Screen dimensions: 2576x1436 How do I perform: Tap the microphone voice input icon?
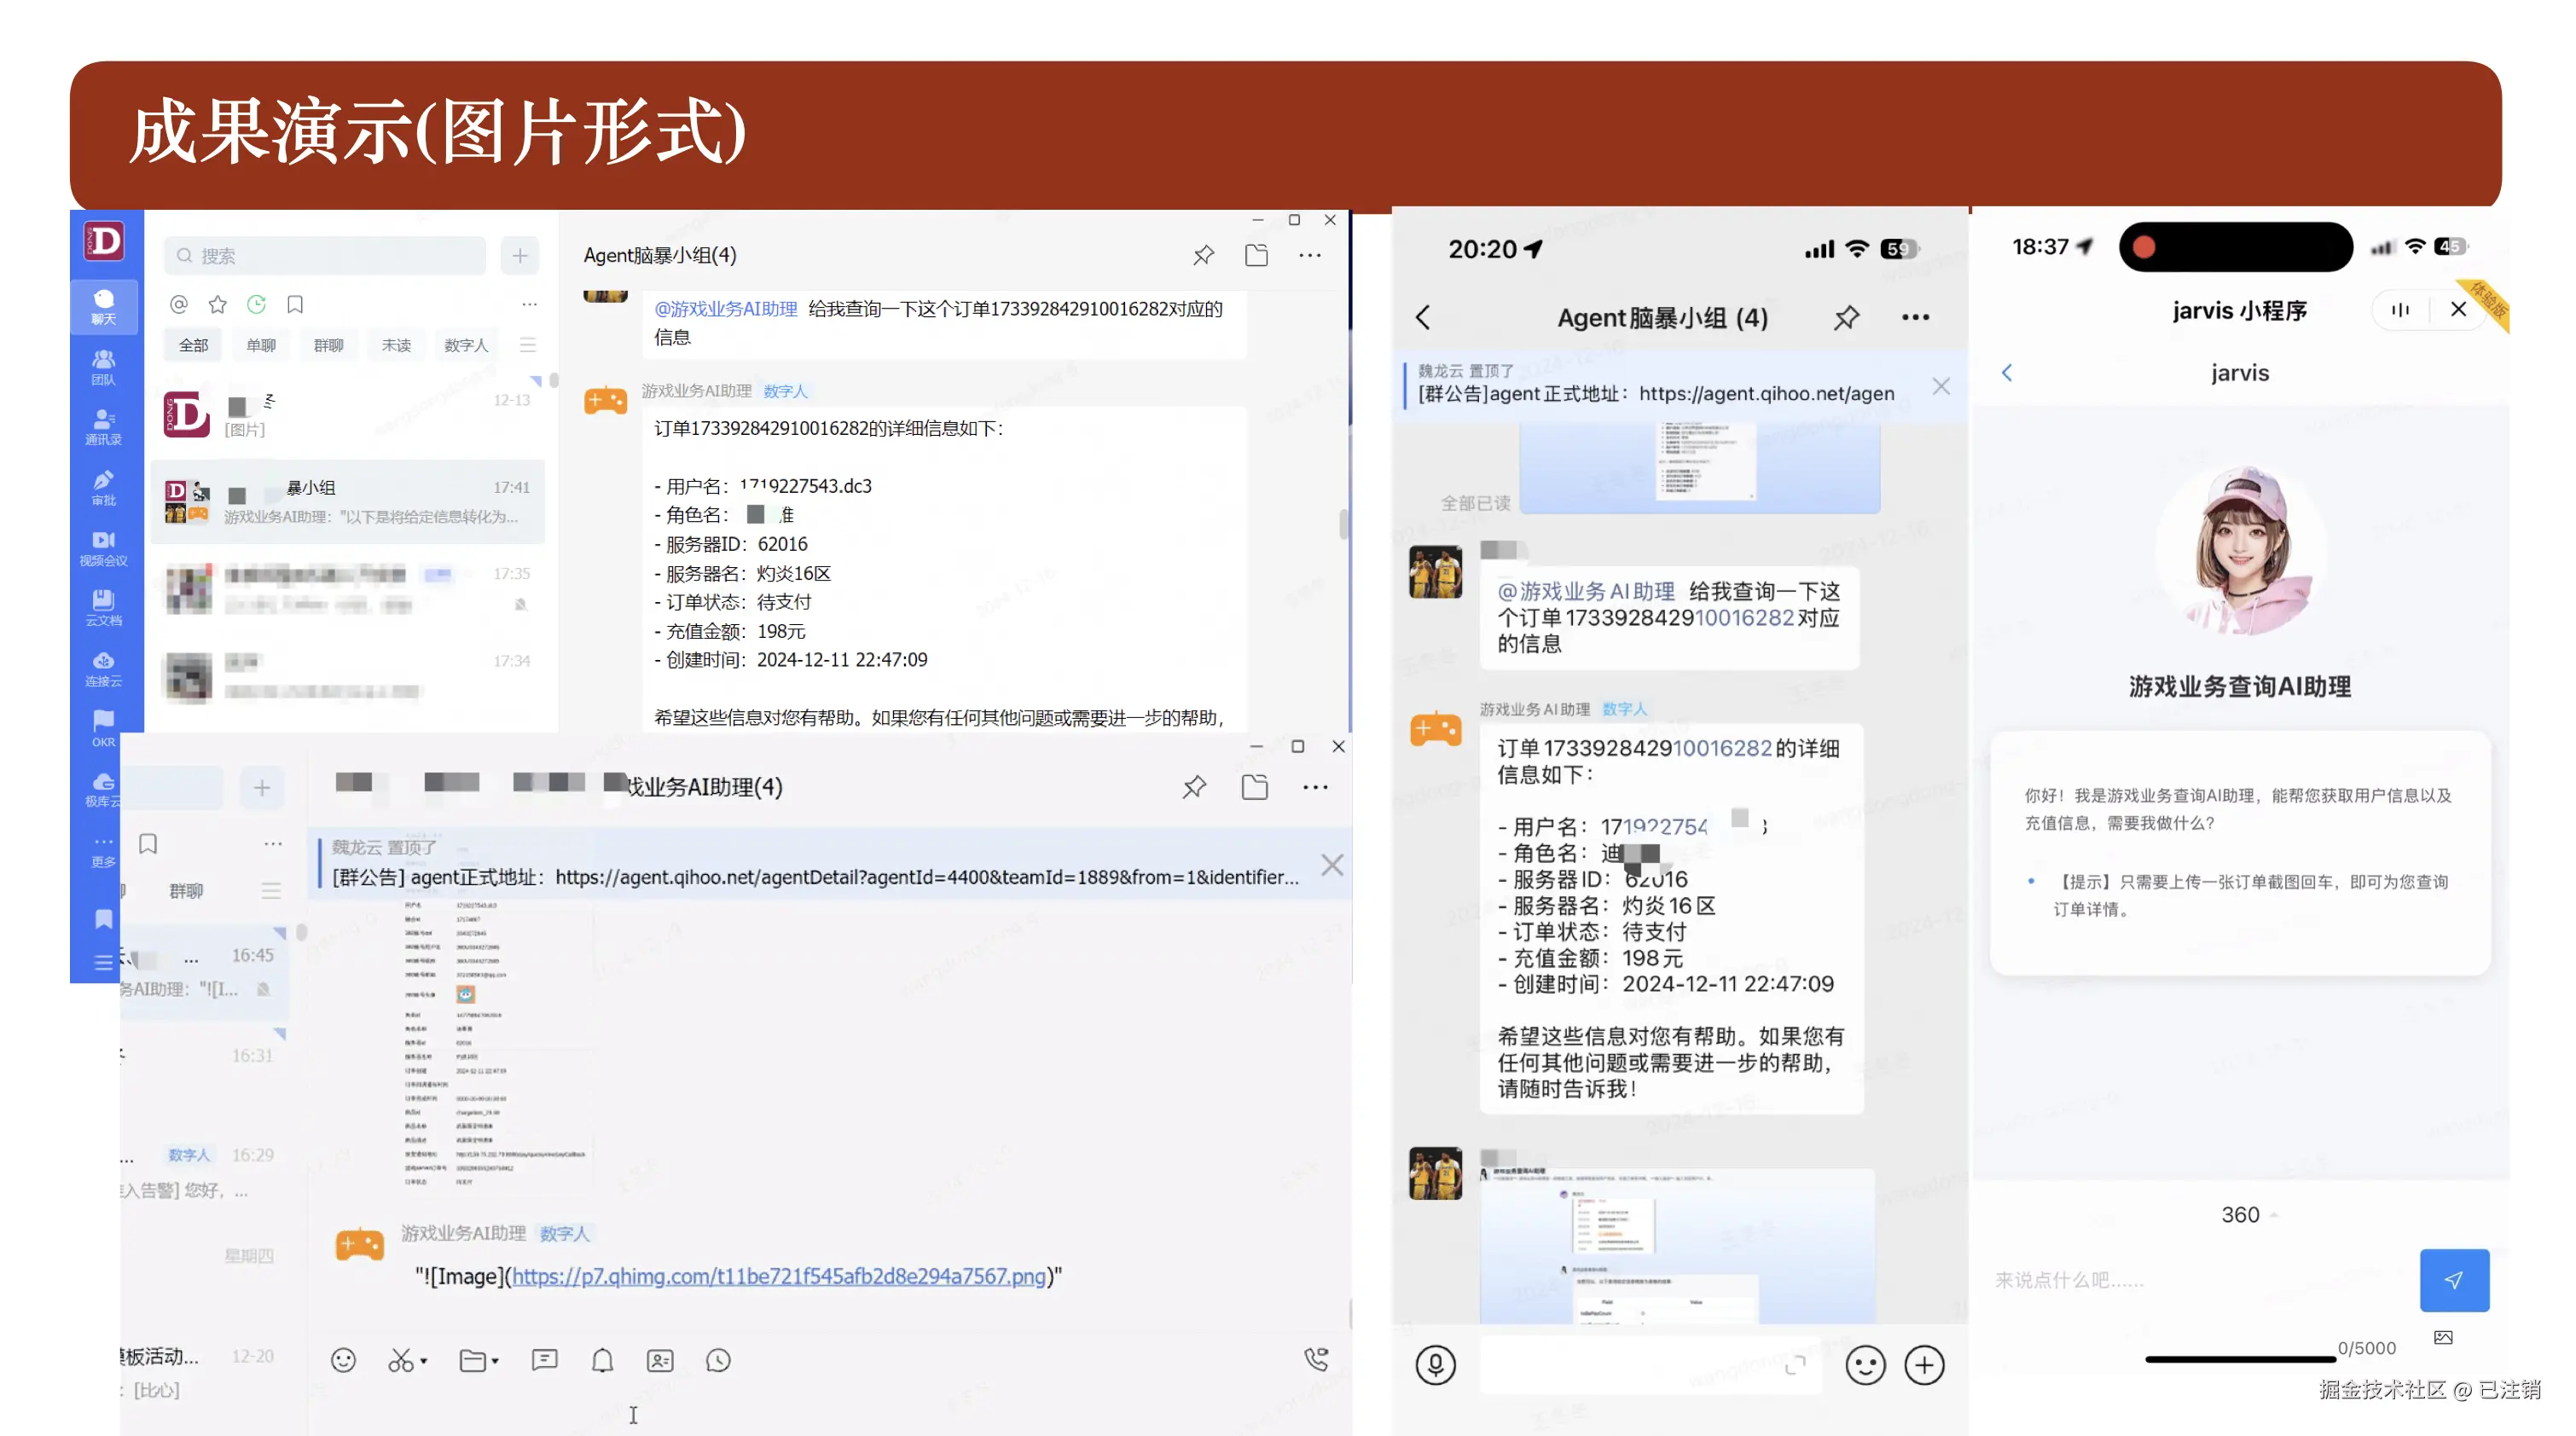click(1435, 1365)
